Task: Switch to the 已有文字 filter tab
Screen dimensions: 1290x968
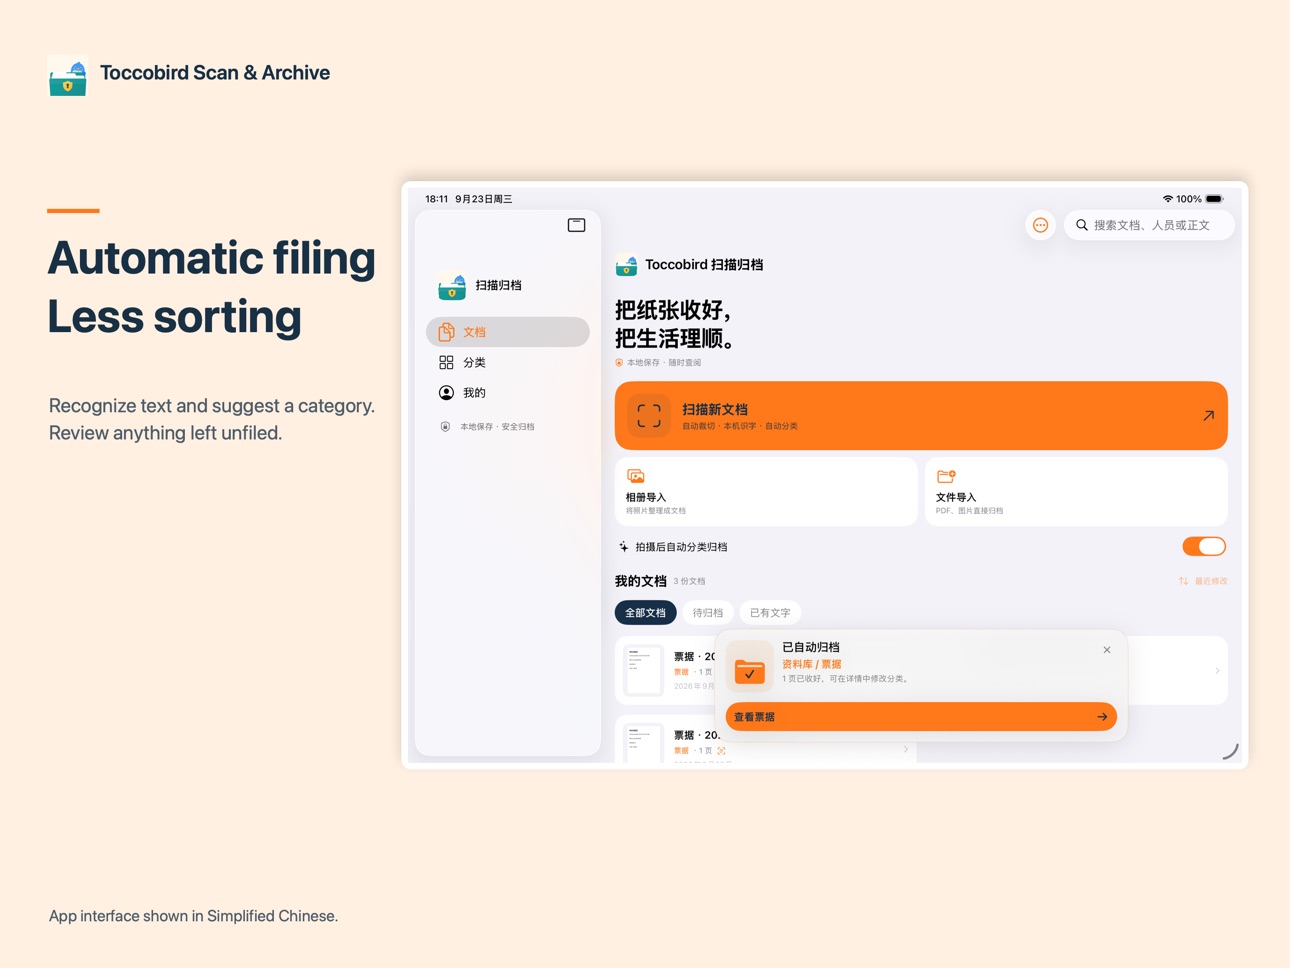Action: tap(770, 613)
